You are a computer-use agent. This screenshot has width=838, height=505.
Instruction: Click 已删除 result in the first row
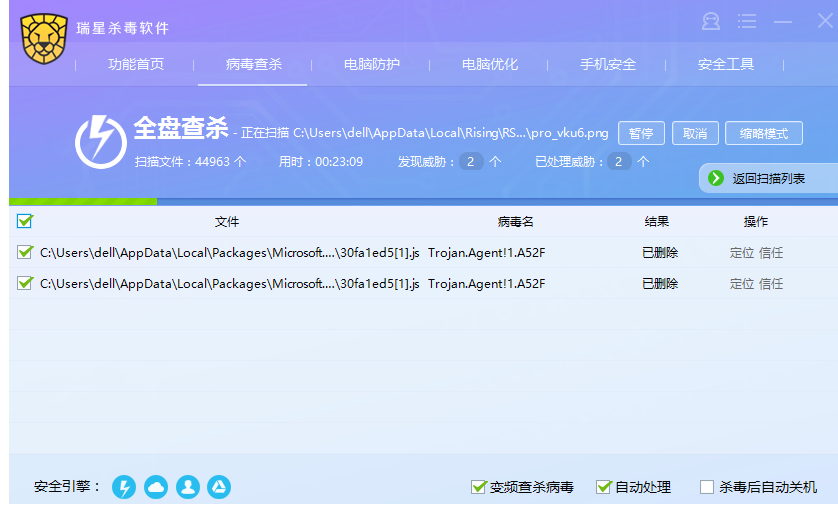click(660, 253)
